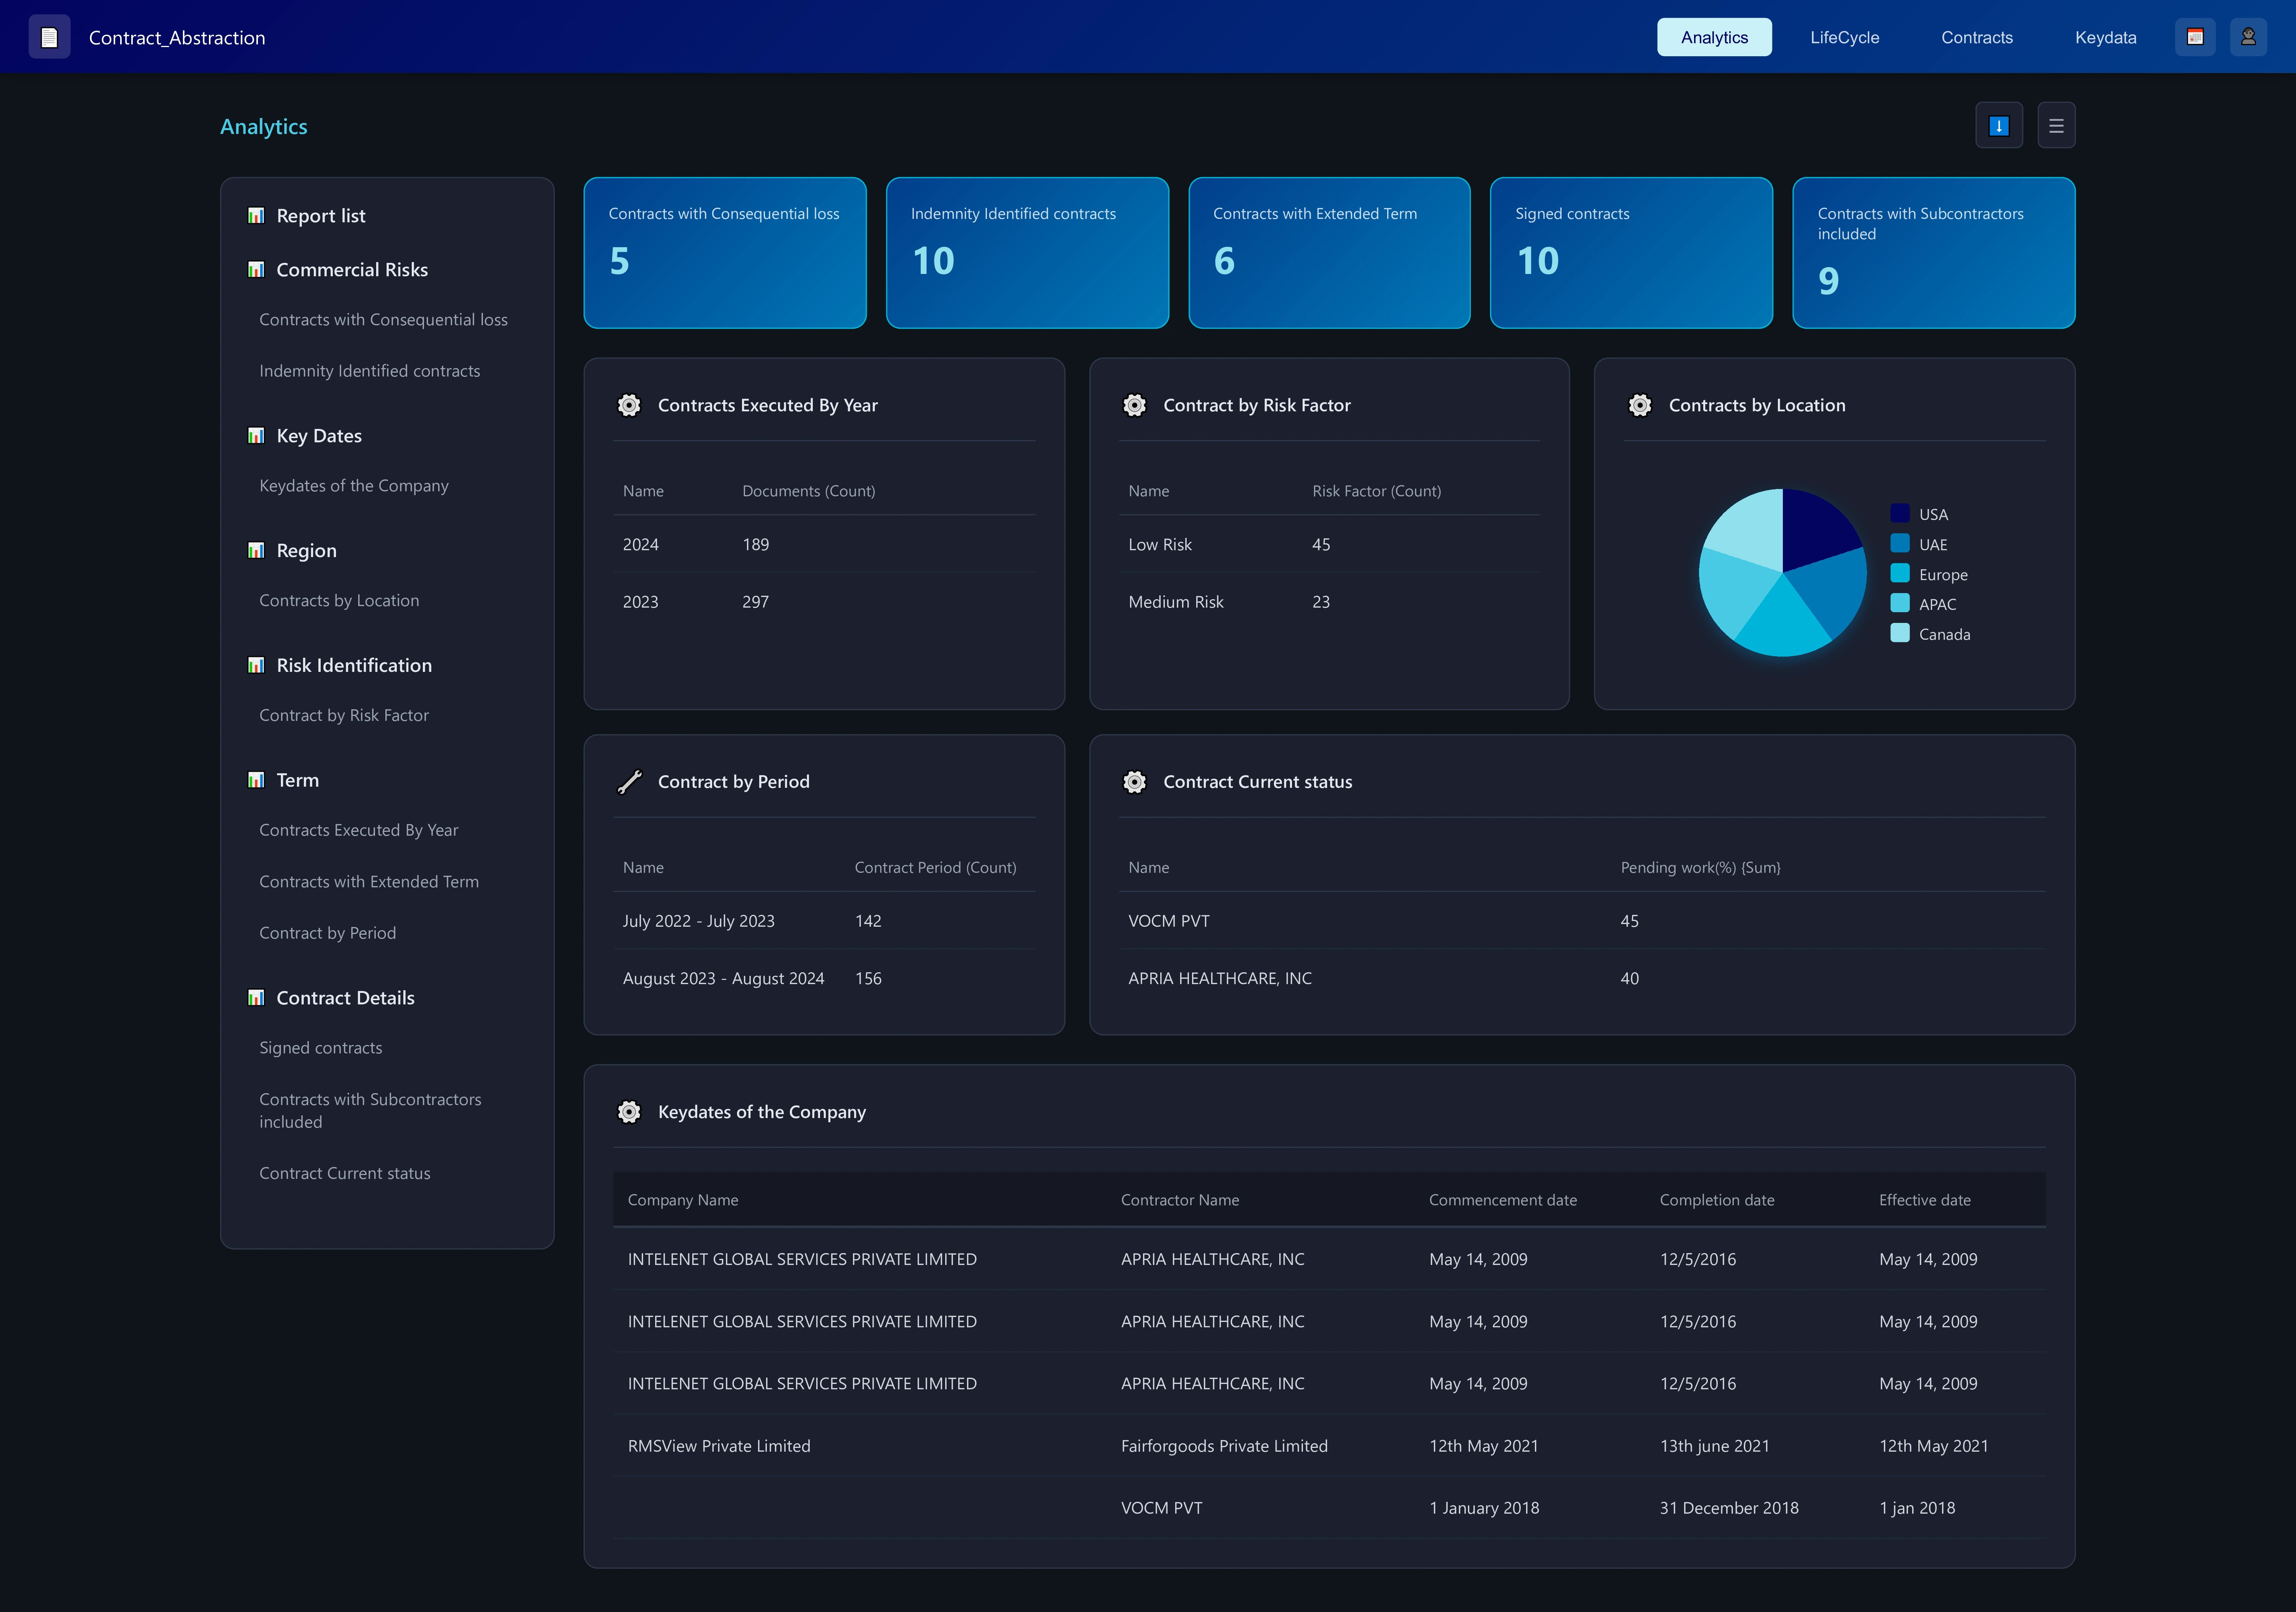
Task: Open the hamburger menu icon beside download
Action: pyautogui.click(x=2056, y=126)
